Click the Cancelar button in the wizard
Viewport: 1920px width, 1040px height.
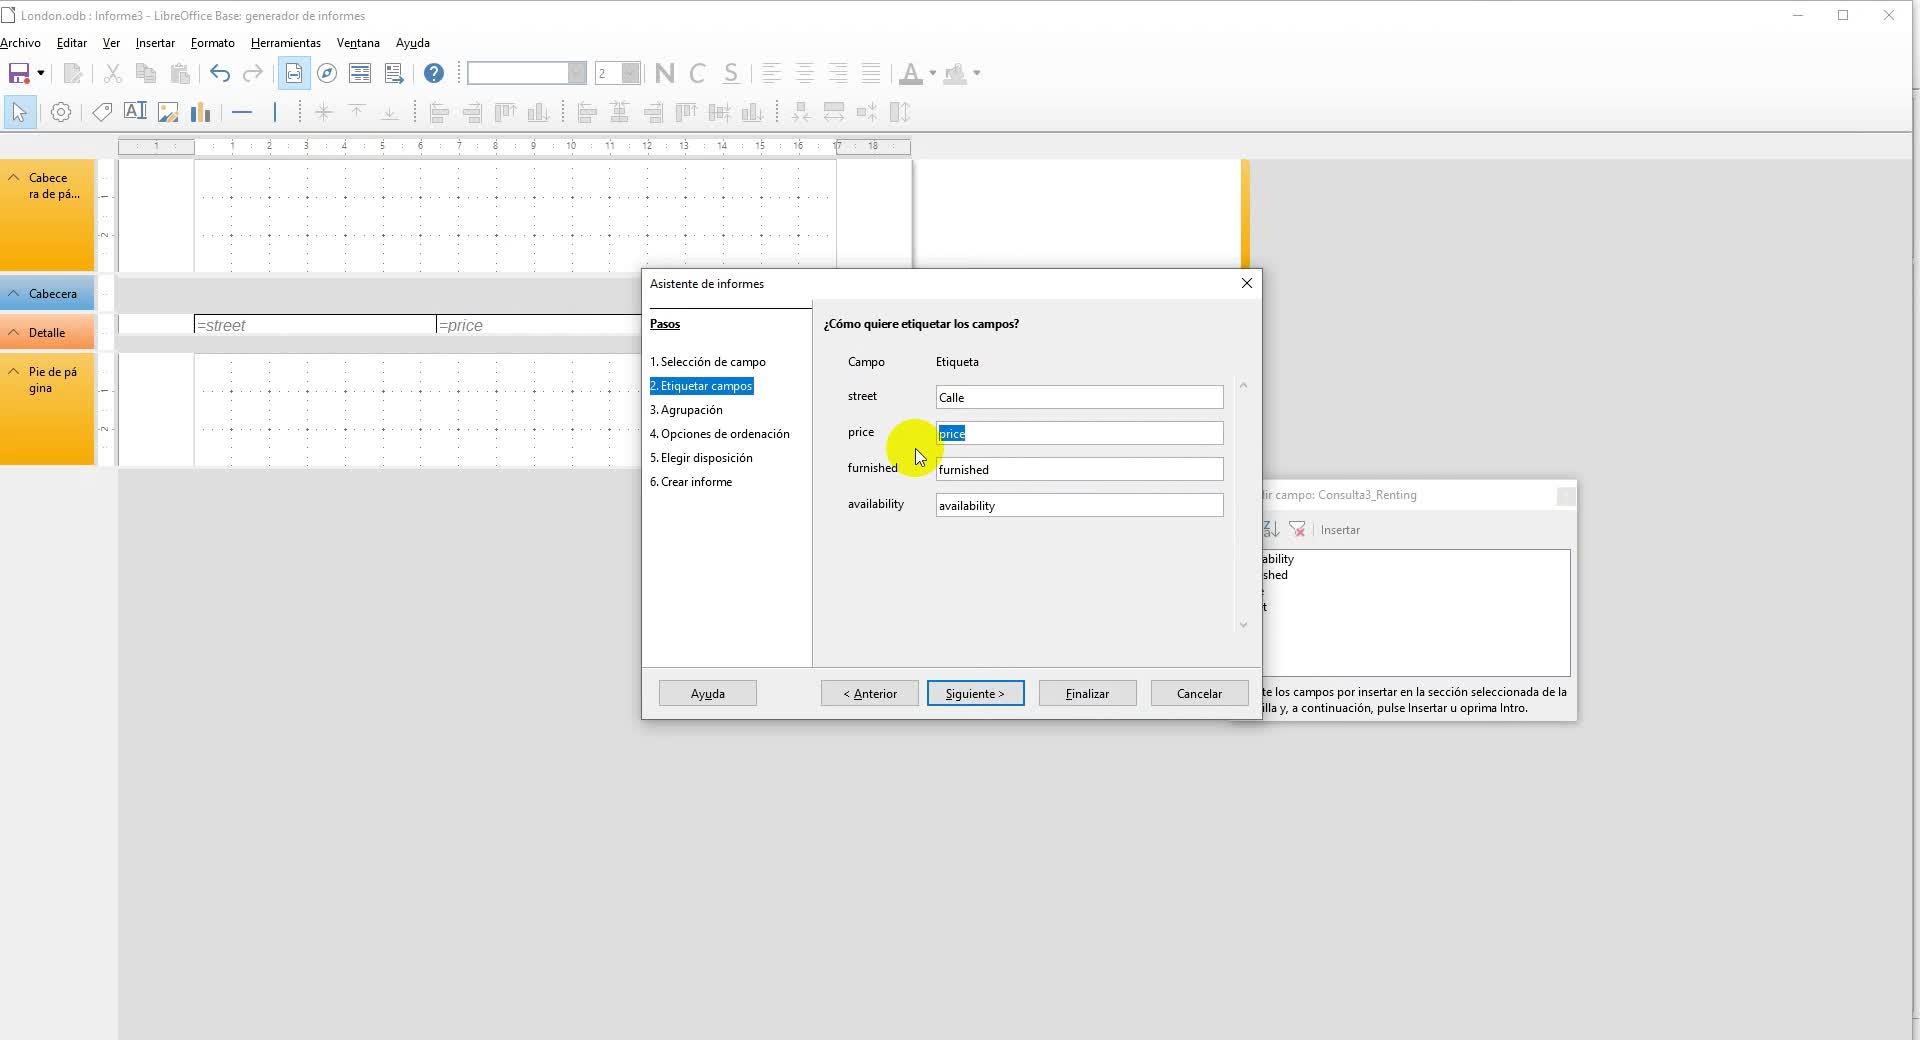[x=1199, y=693]
